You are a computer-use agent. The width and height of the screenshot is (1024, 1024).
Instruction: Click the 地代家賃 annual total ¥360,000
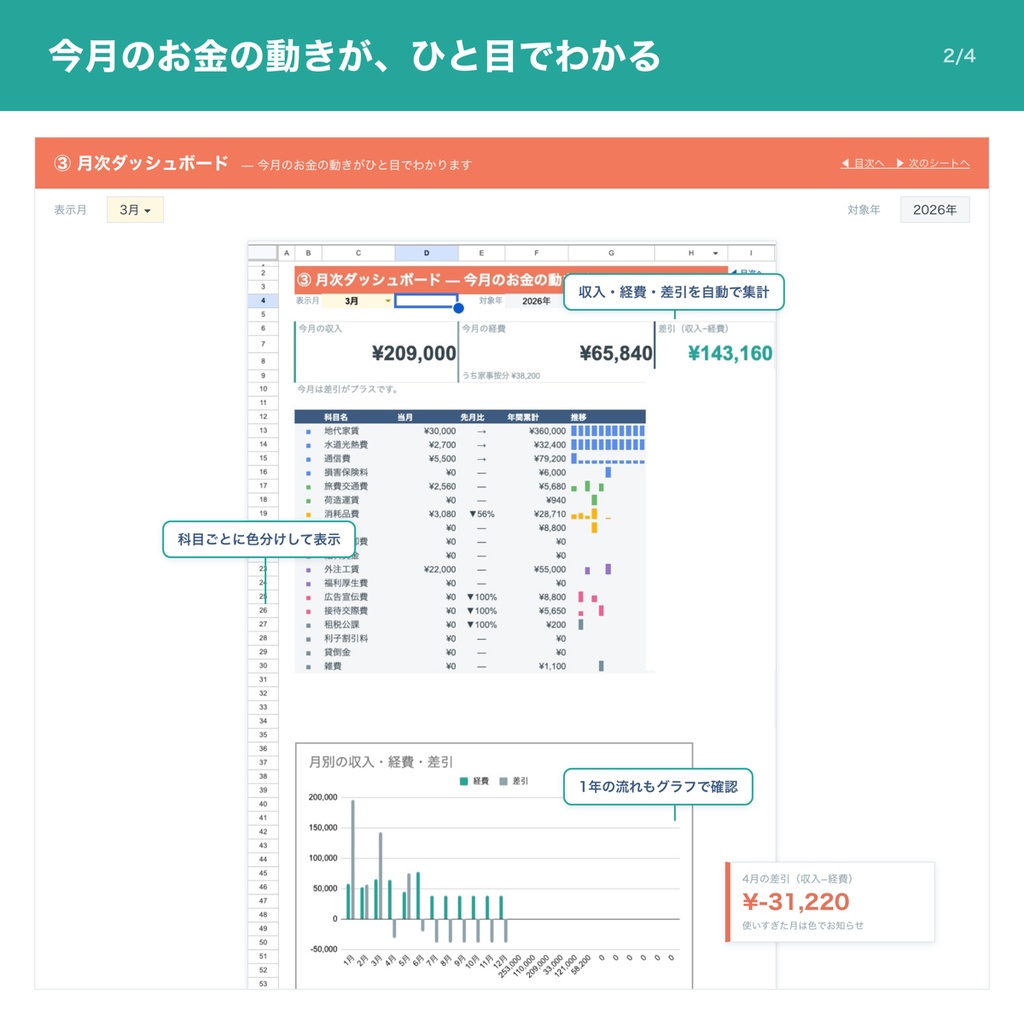[547, 431]
